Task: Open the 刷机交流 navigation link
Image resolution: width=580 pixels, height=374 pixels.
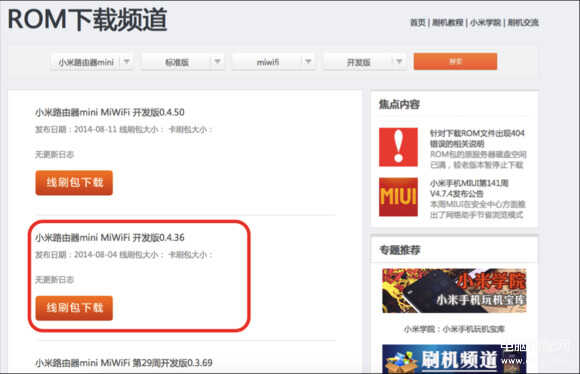Action: click(x=523, y=23)
